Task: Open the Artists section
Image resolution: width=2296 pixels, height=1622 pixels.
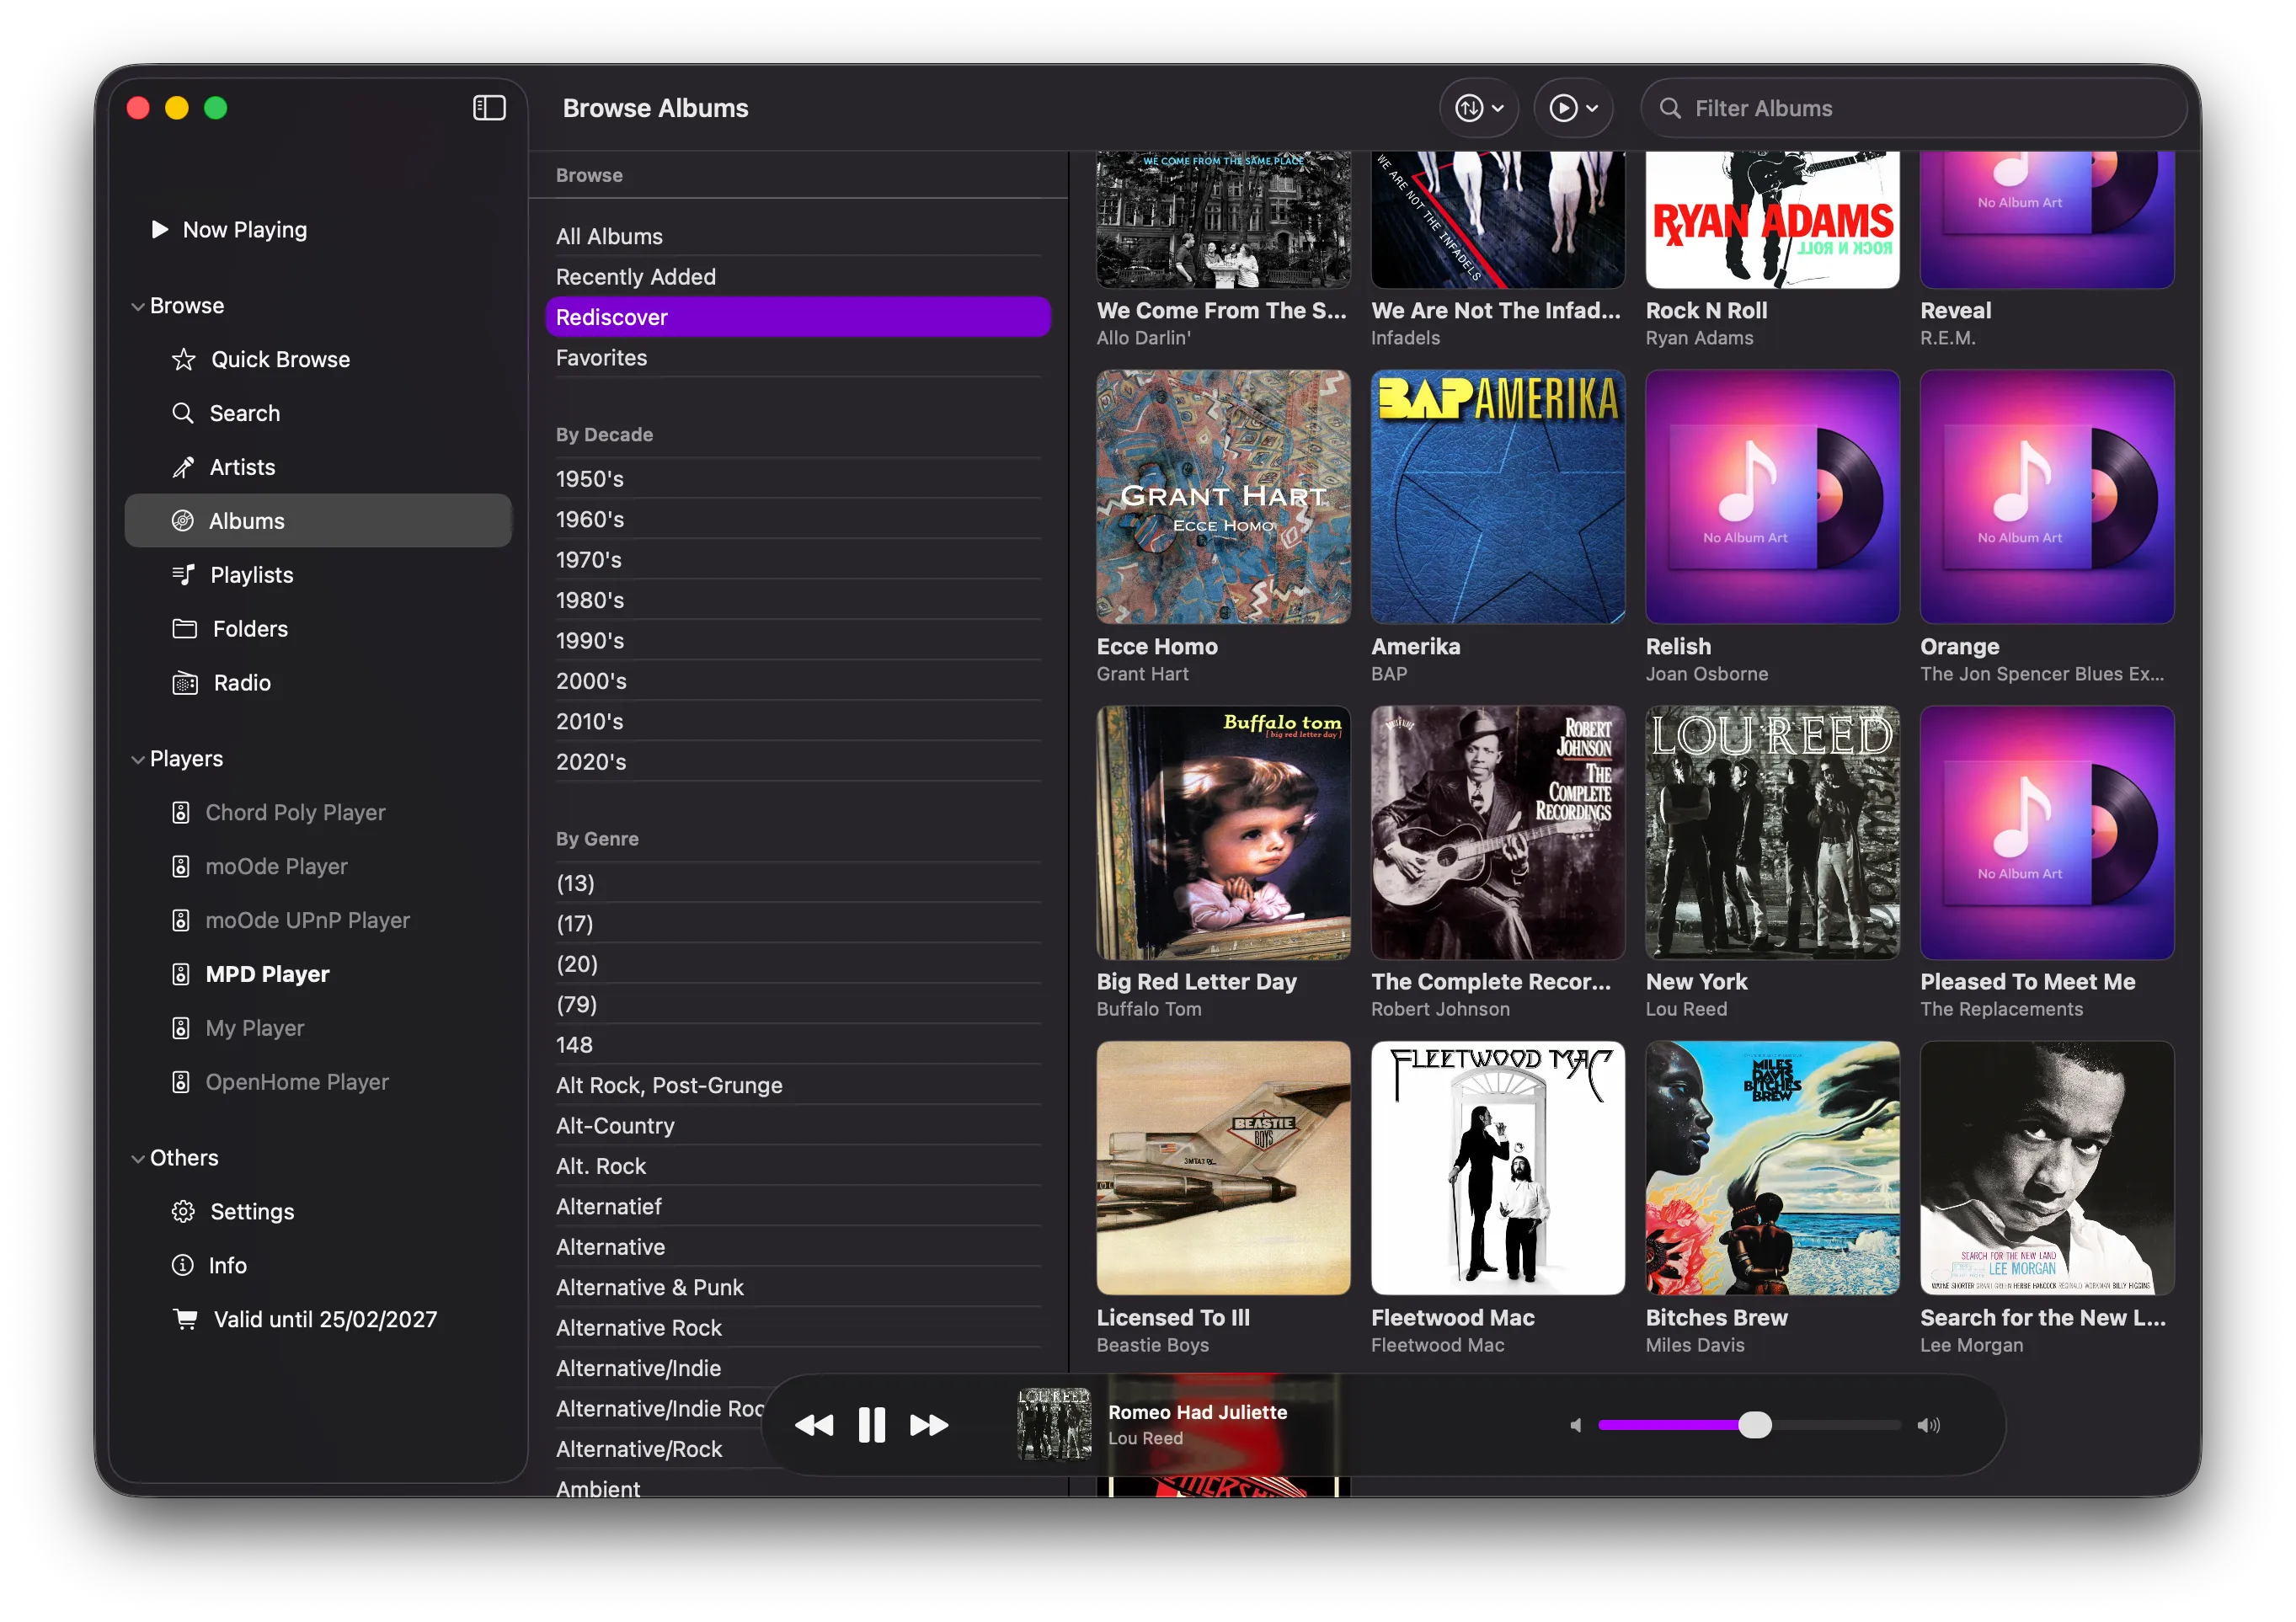Action: [x=241, y=467]
